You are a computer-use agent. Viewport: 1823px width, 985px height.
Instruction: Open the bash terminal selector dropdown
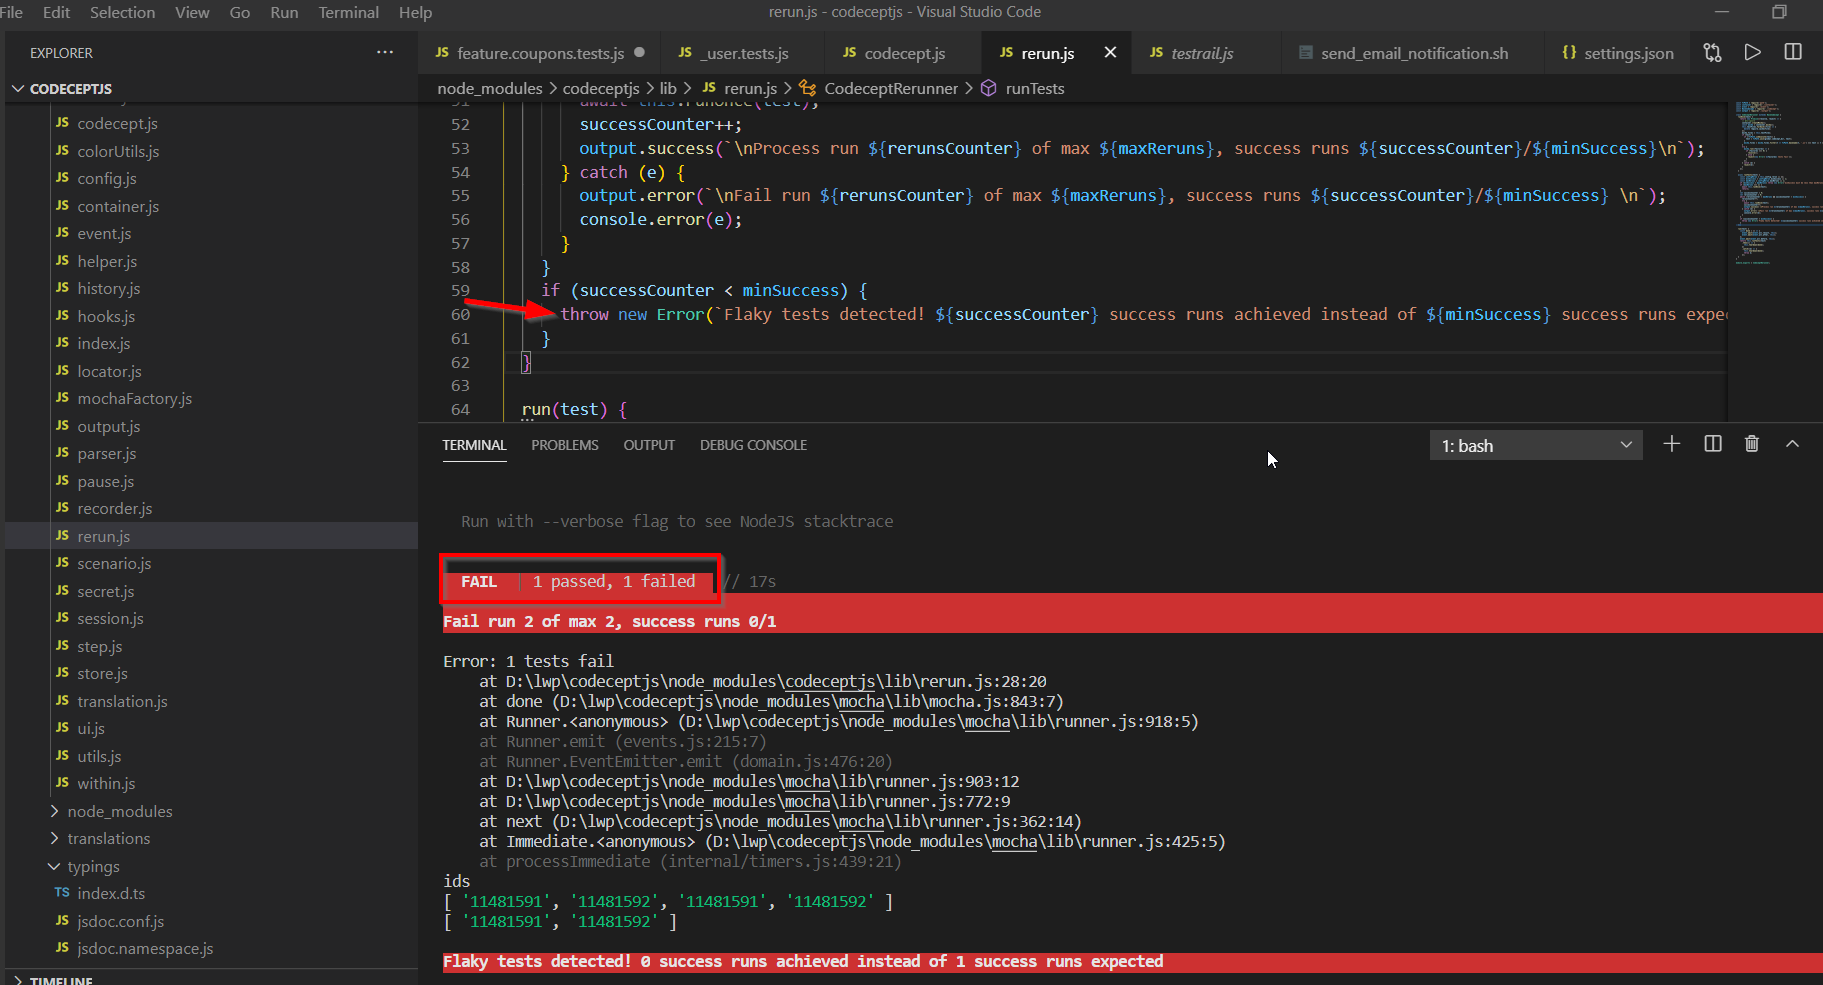[1536, 445]
